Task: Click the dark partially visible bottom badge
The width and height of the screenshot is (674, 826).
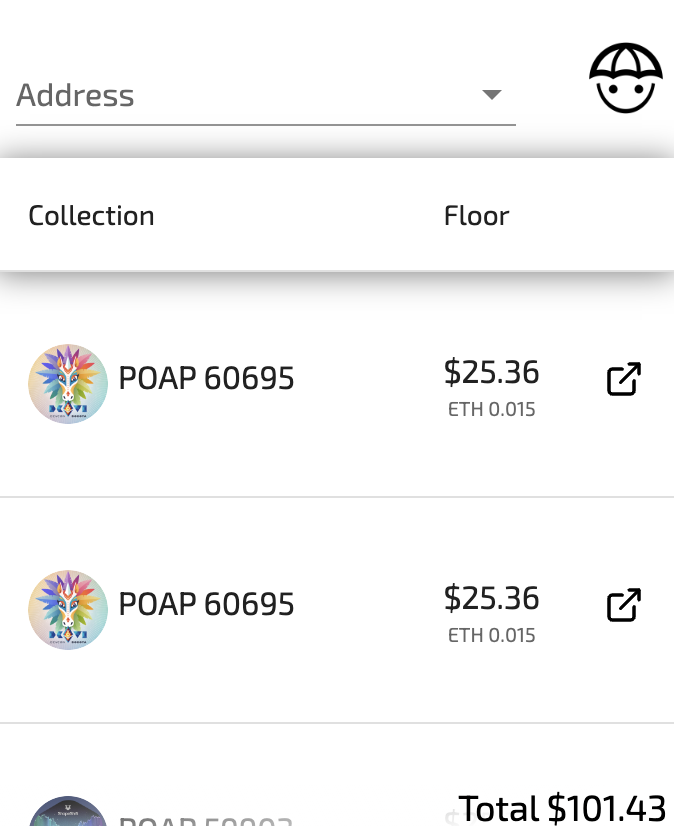Action: point(68,812)
